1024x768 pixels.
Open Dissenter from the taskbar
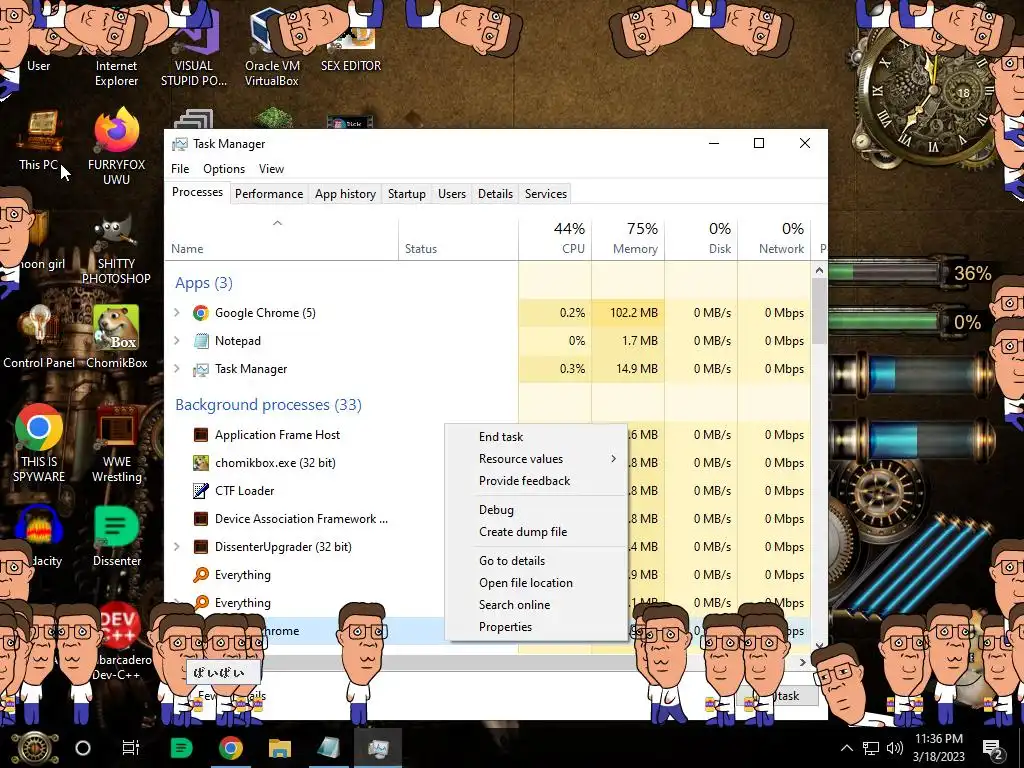tap(181, 748)
